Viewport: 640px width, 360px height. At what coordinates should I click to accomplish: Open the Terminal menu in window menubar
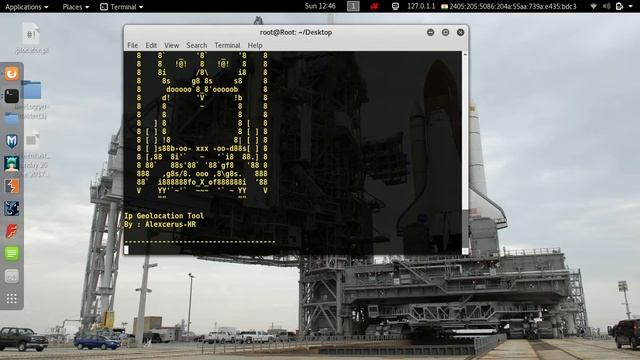(227, 45)
